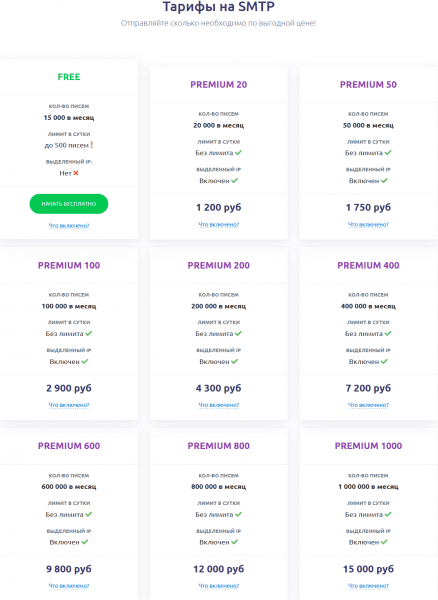Click the exclamation icon next to до 500 писем
Image resolution: width=438 pixels, height=600 pixels.
click(x=91, y=145)
